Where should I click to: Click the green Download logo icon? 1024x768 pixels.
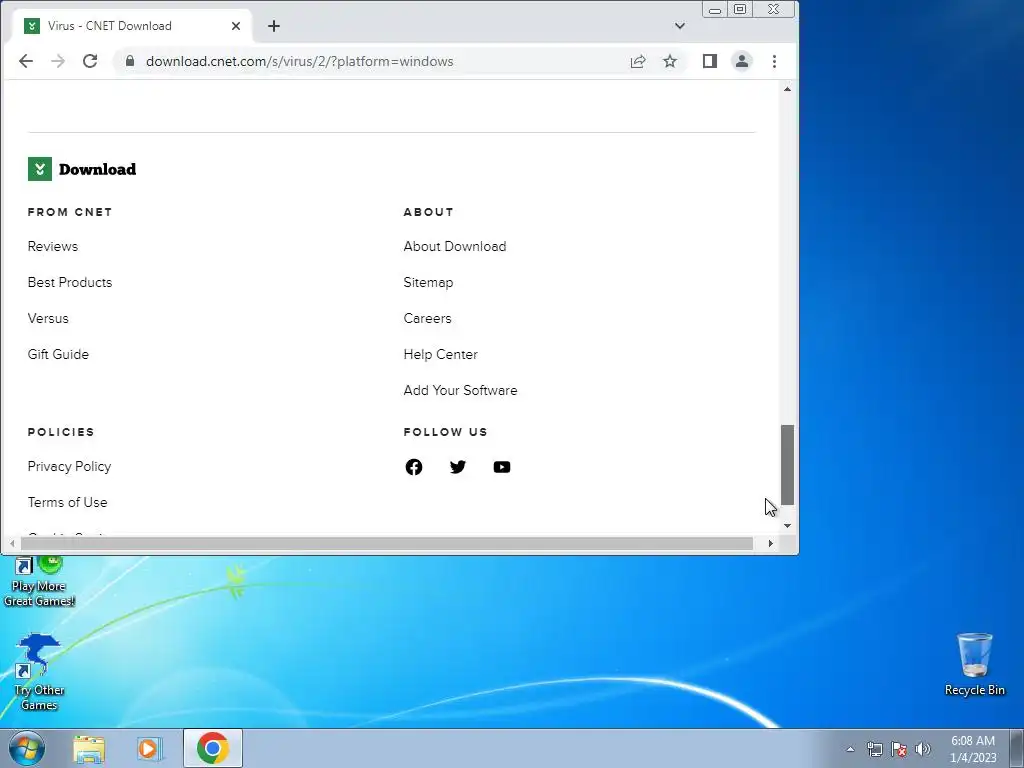click(40, 169)
